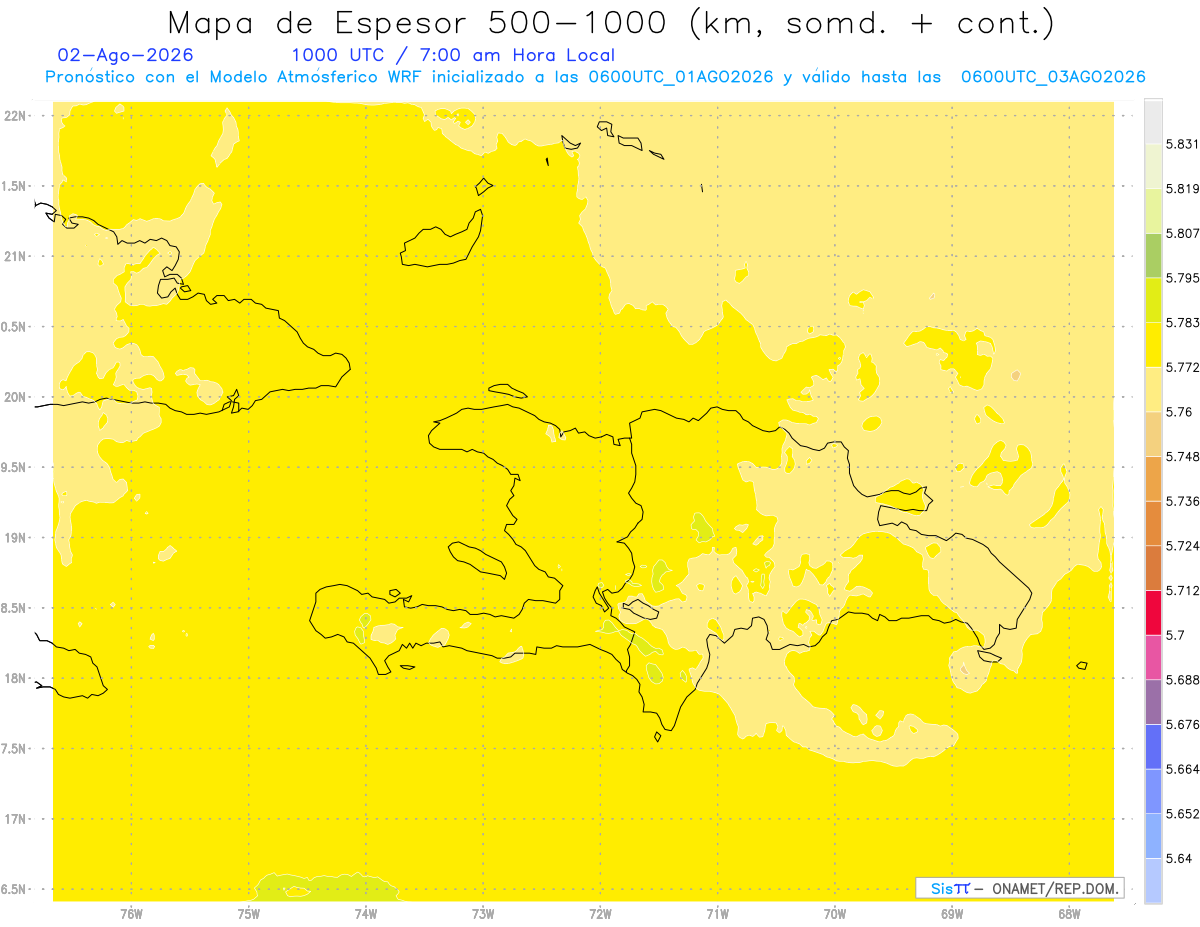Screen dimensions: 1200x927
Task: Click the '1000 UTC / 7:00 am Hora Local' text
Action: (453, 56)
